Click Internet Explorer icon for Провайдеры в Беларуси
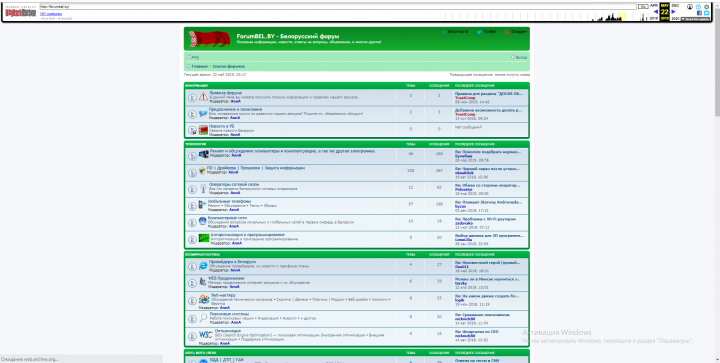Image resolution: width=720 pixels, height=363 pixels. 203,266
